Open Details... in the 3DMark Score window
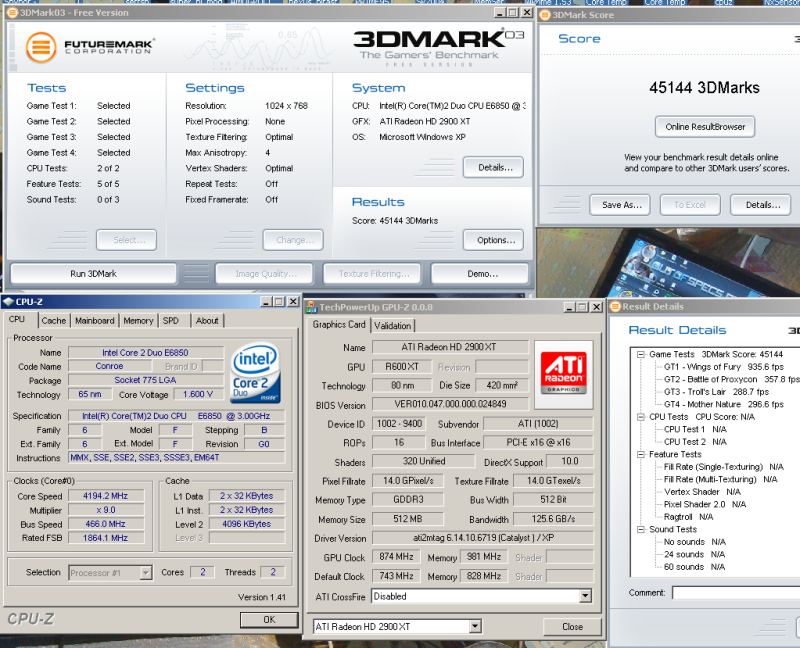Viewport: 800px width, 648px height. [x=761, y=205]
